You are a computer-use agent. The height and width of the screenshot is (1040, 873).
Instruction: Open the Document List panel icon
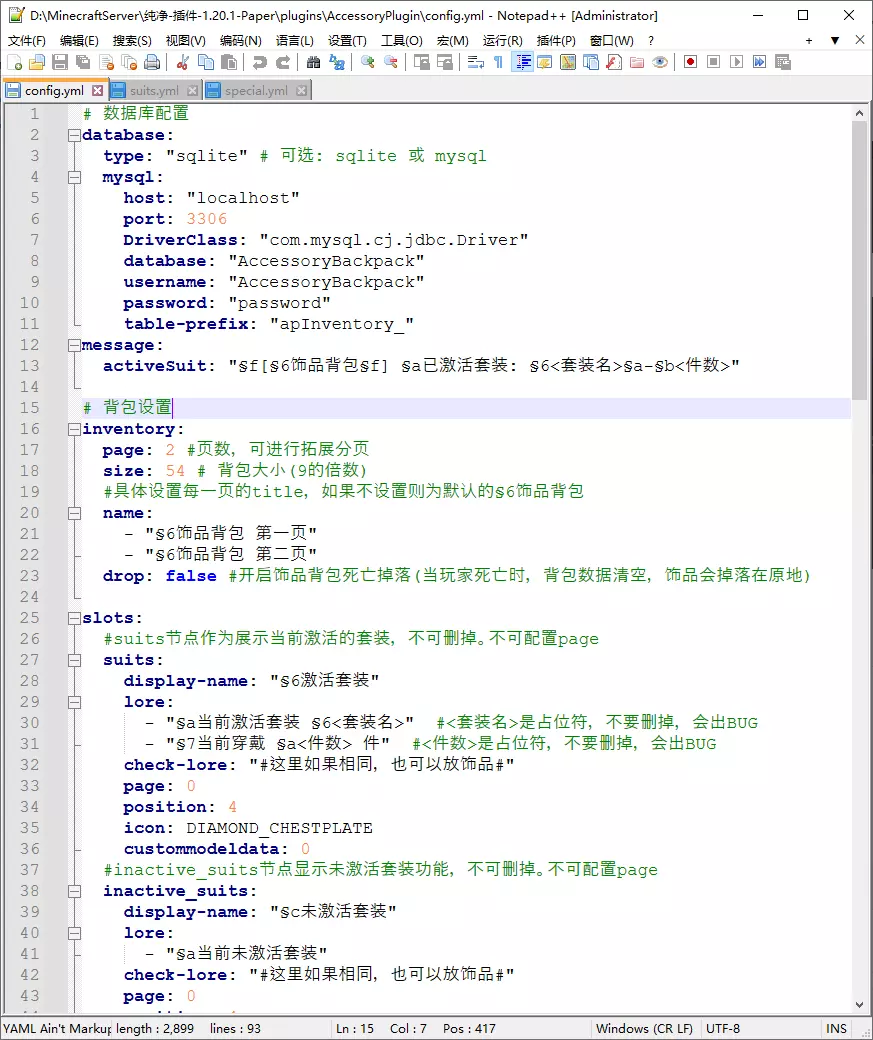pos(590,62)
